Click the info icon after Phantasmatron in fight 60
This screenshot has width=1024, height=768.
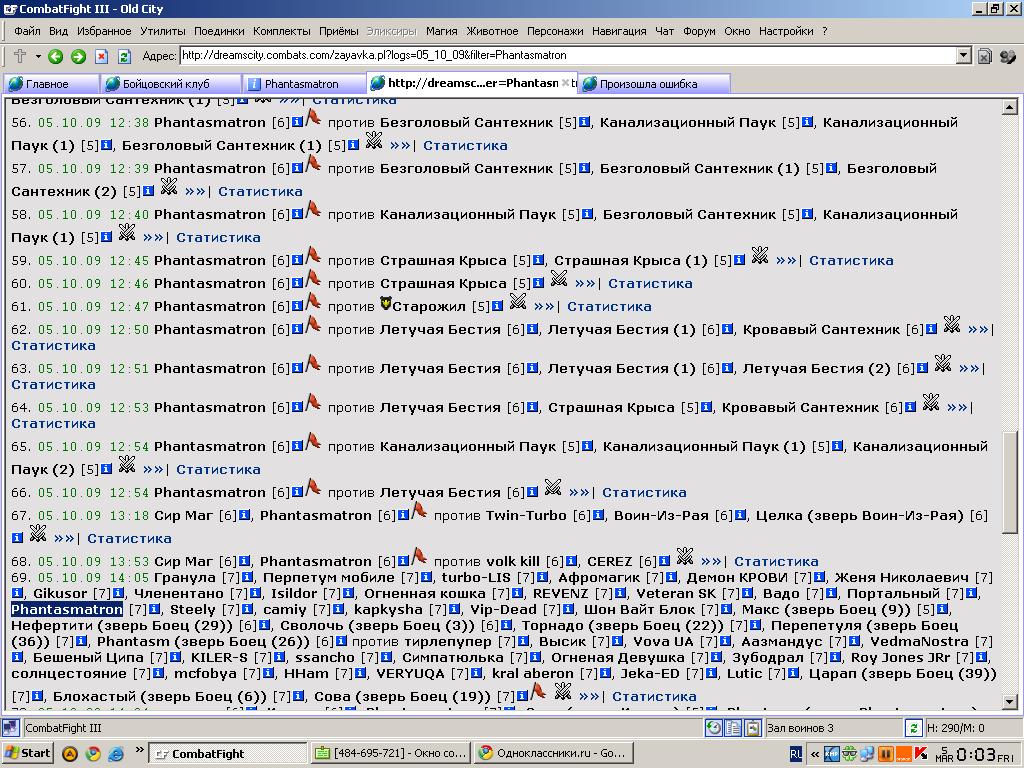pyautogui.click(x=296, y=283)
